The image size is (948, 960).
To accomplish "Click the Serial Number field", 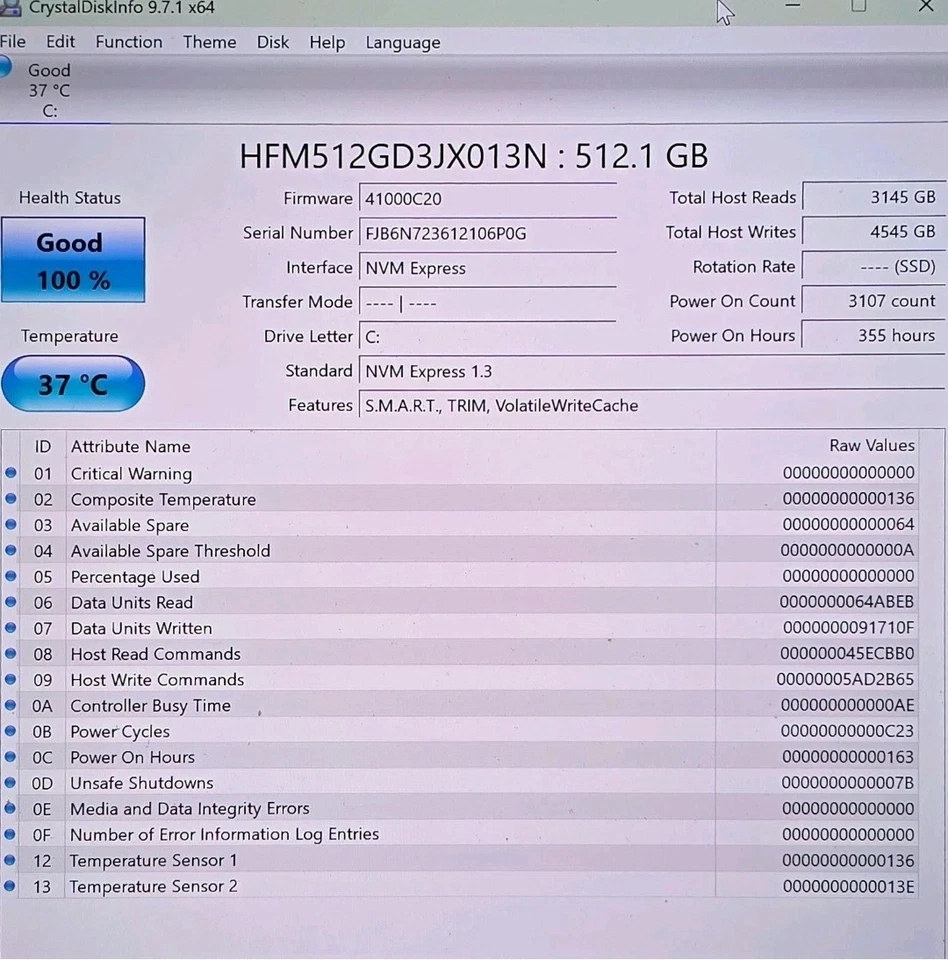I will tap(487, 233).
